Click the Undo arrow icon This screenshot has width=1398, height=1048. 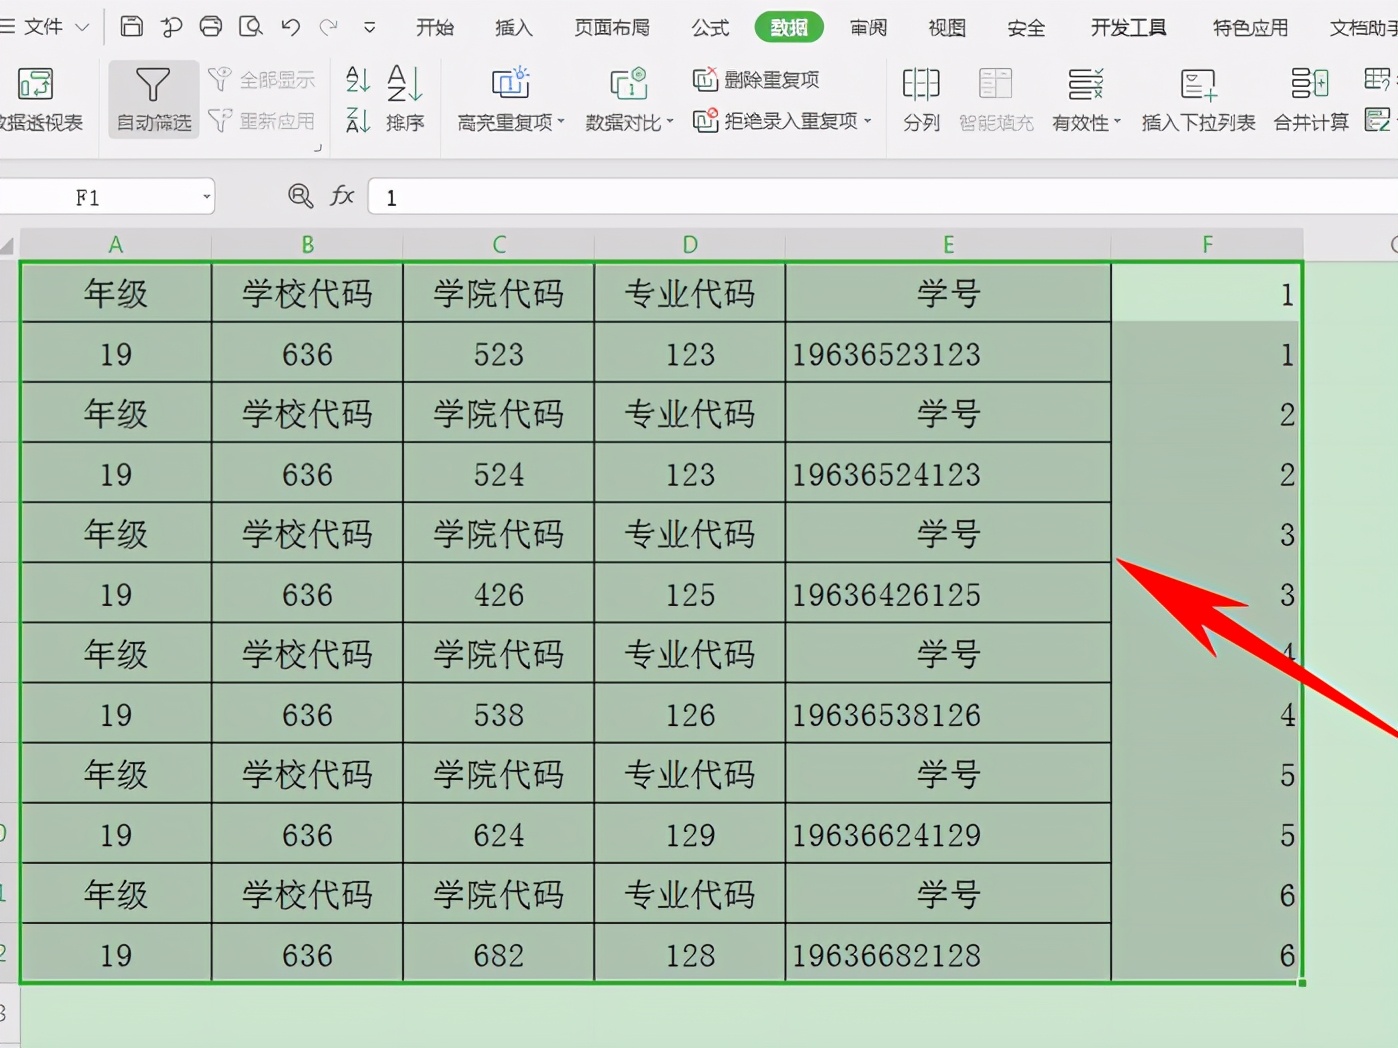290,27
